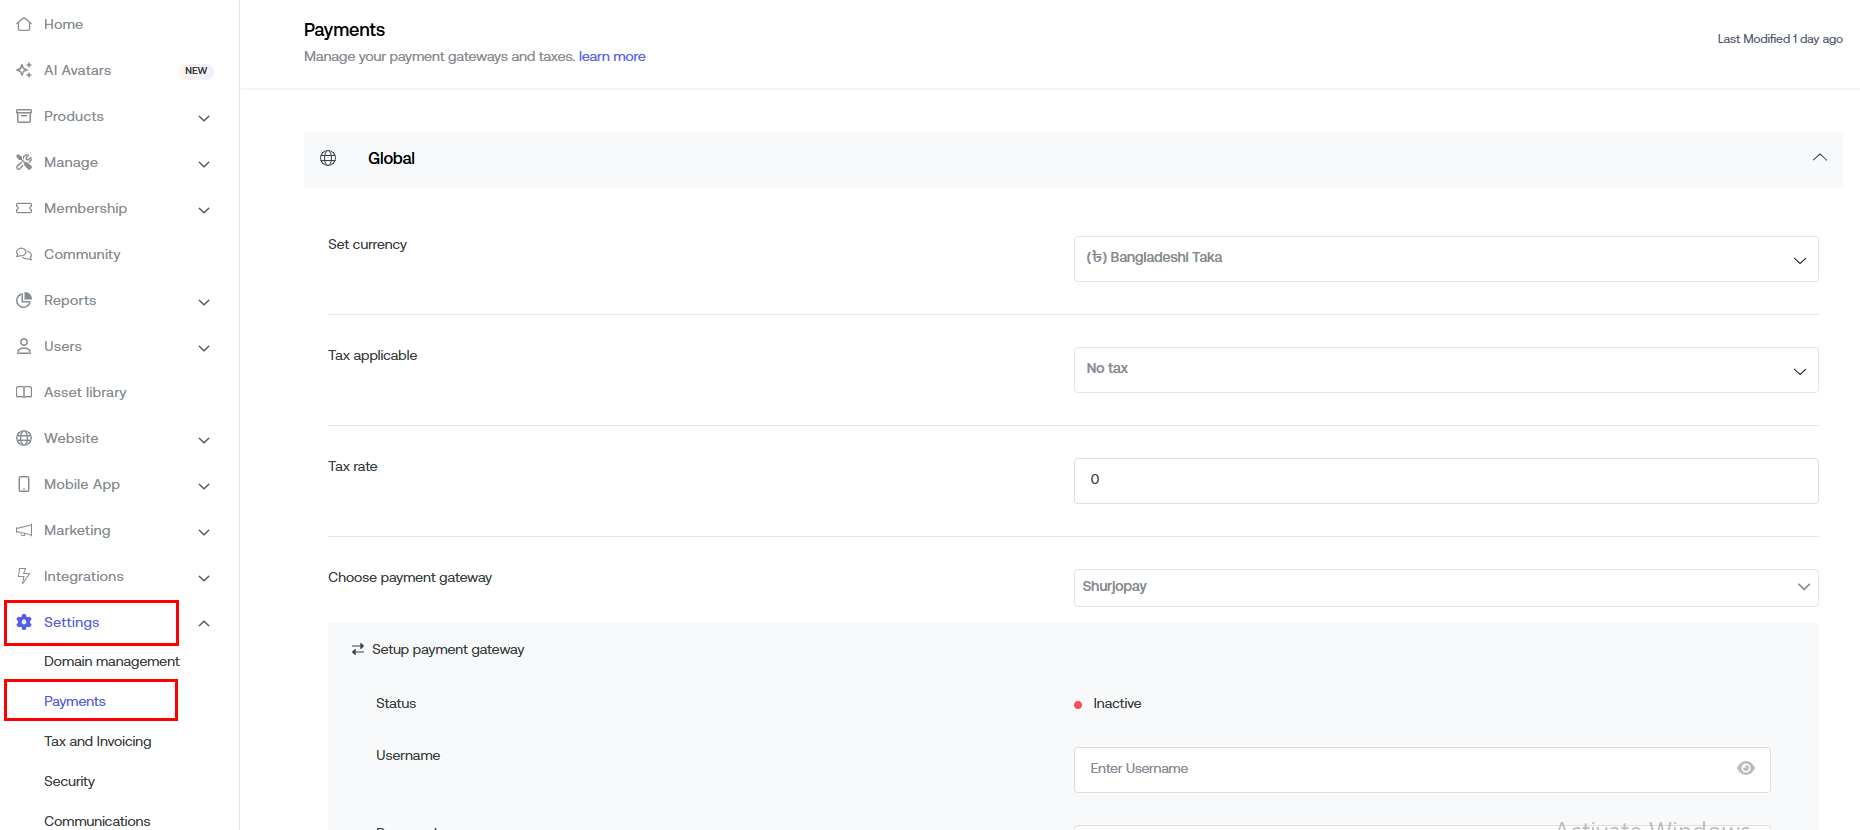Expand the Products menu chevron
This screenshot has width=1860, height=830.
204,117
